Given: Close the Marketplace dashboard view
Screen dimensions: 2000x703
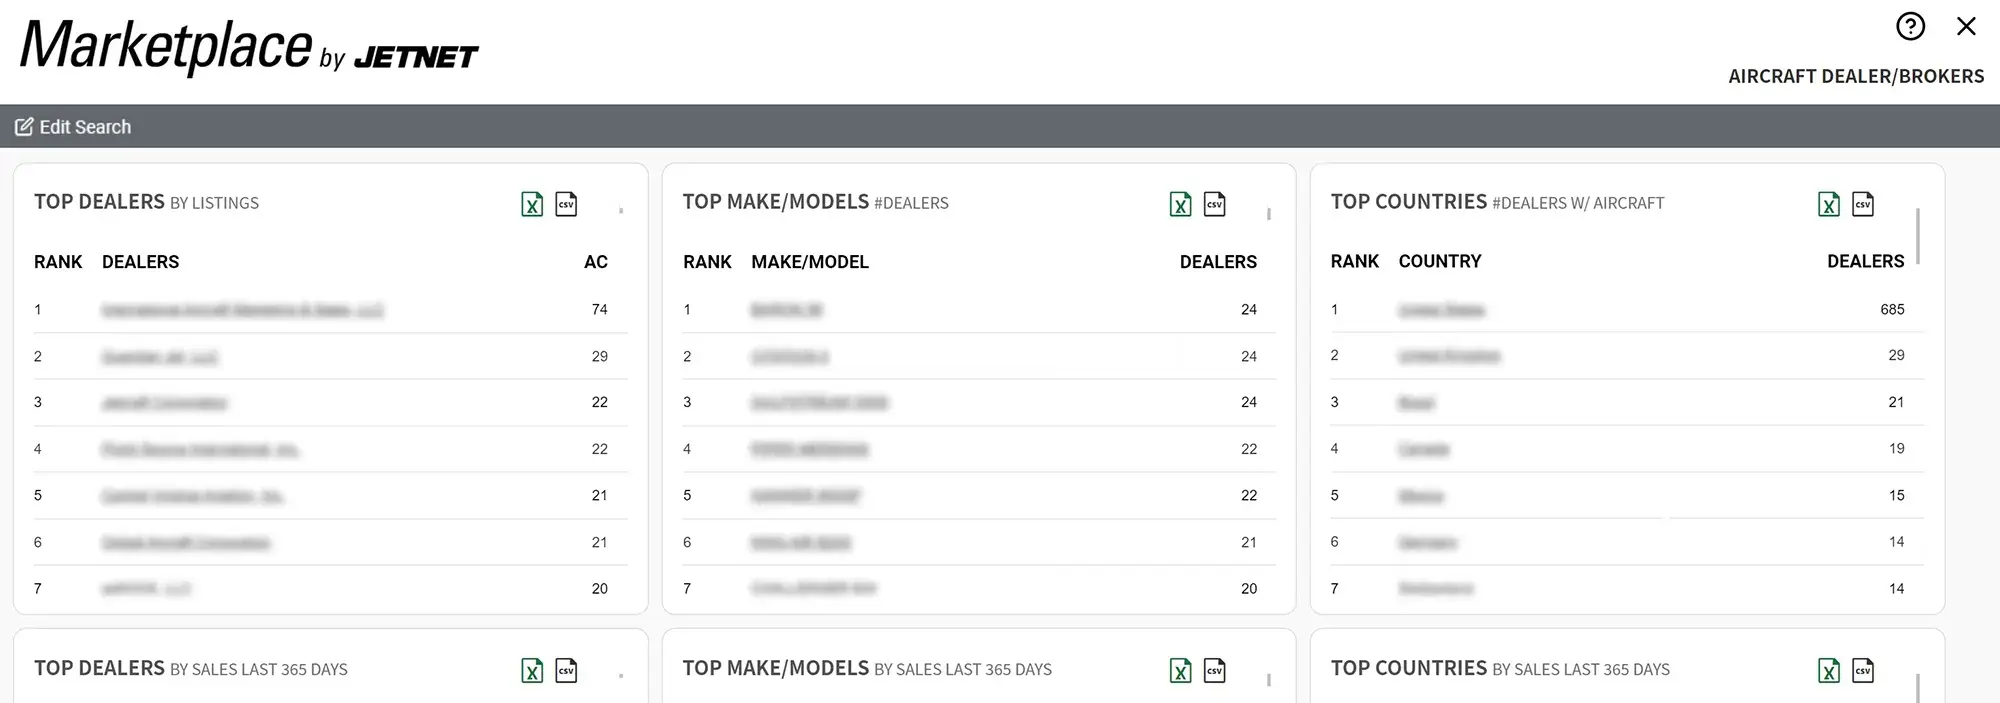Looking at the screenshot, I should [1966, 26].
